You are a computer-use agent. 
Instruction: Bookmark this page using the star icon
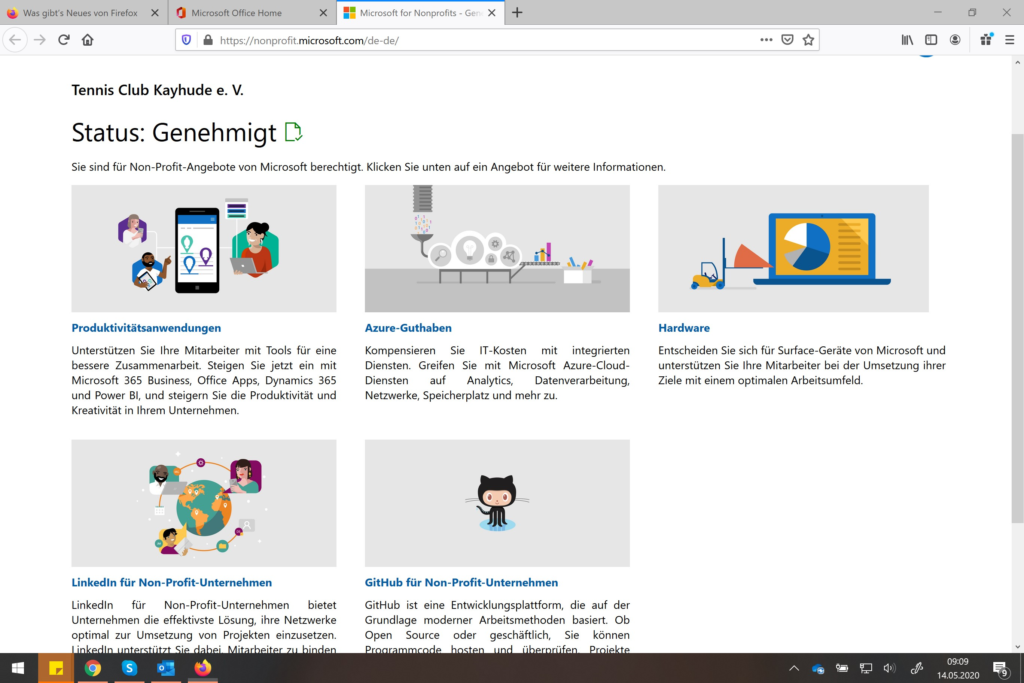pos(809,40)
